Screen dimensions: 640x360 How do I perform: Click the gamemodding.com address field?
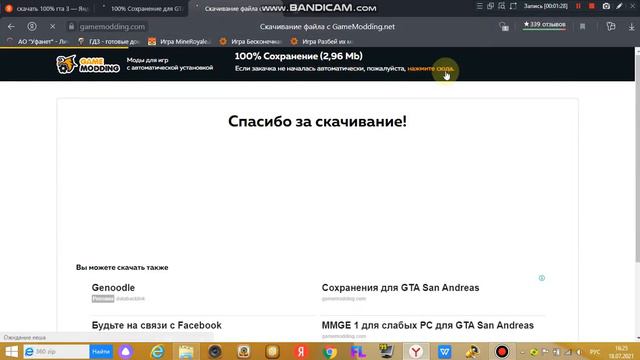coord(112,27)
